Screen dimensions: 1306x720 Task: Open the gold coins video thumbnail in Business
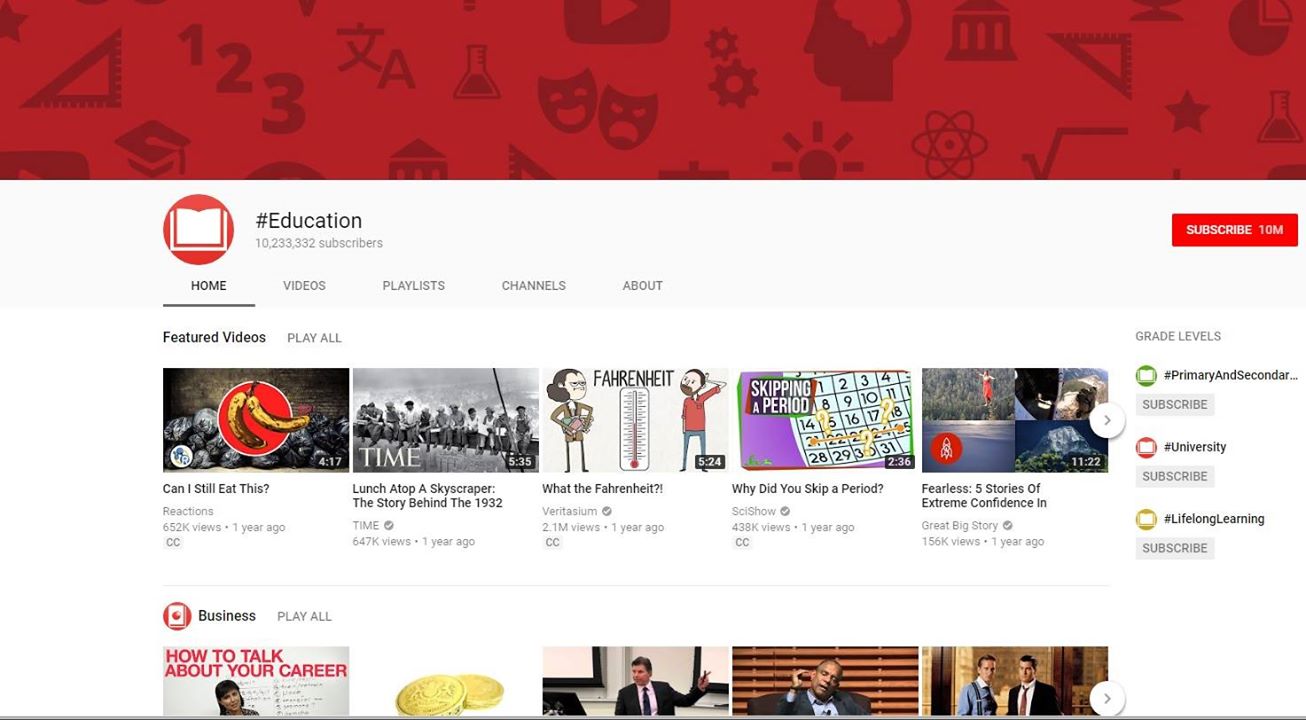[446, 681]
